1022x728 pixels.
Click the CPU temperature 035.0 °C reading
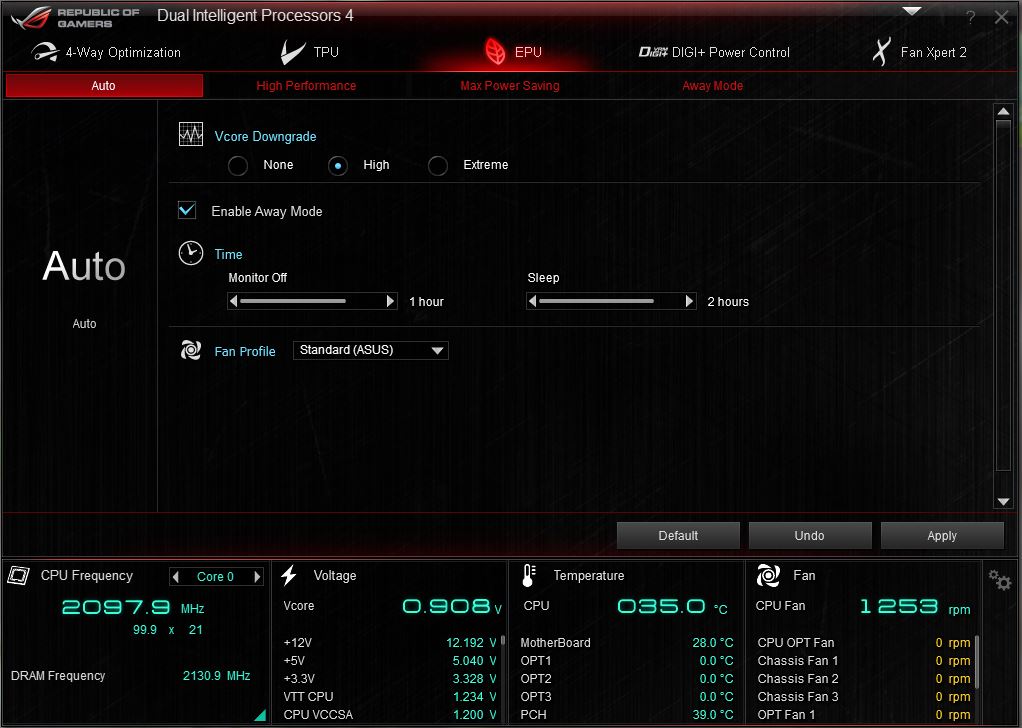[x=672, y=607]
